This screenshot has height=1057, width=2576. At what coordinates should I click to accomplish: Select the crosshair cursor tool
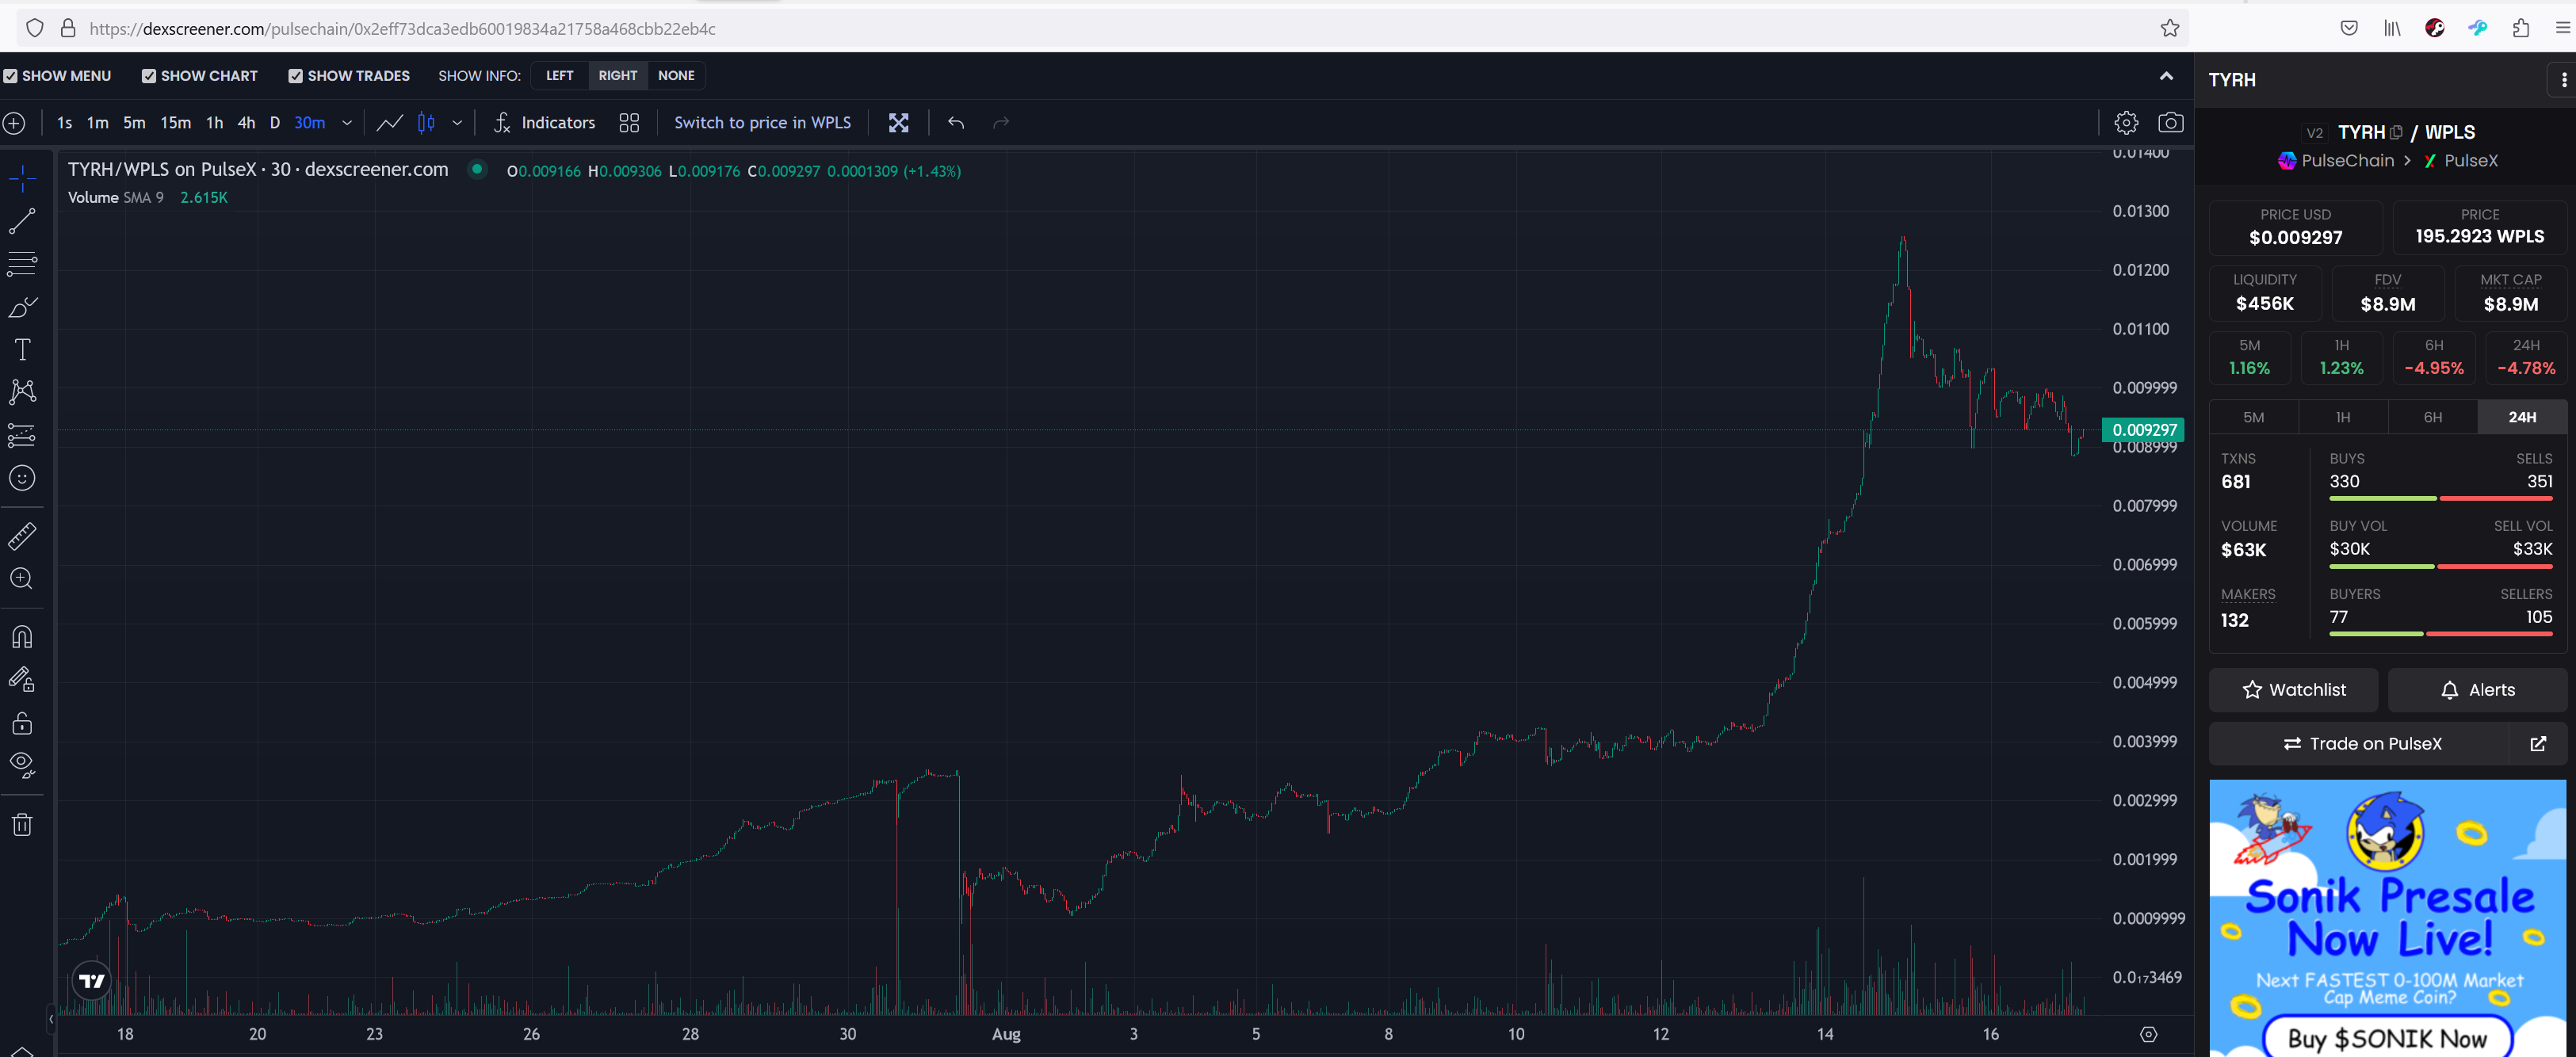pos(22,179)
